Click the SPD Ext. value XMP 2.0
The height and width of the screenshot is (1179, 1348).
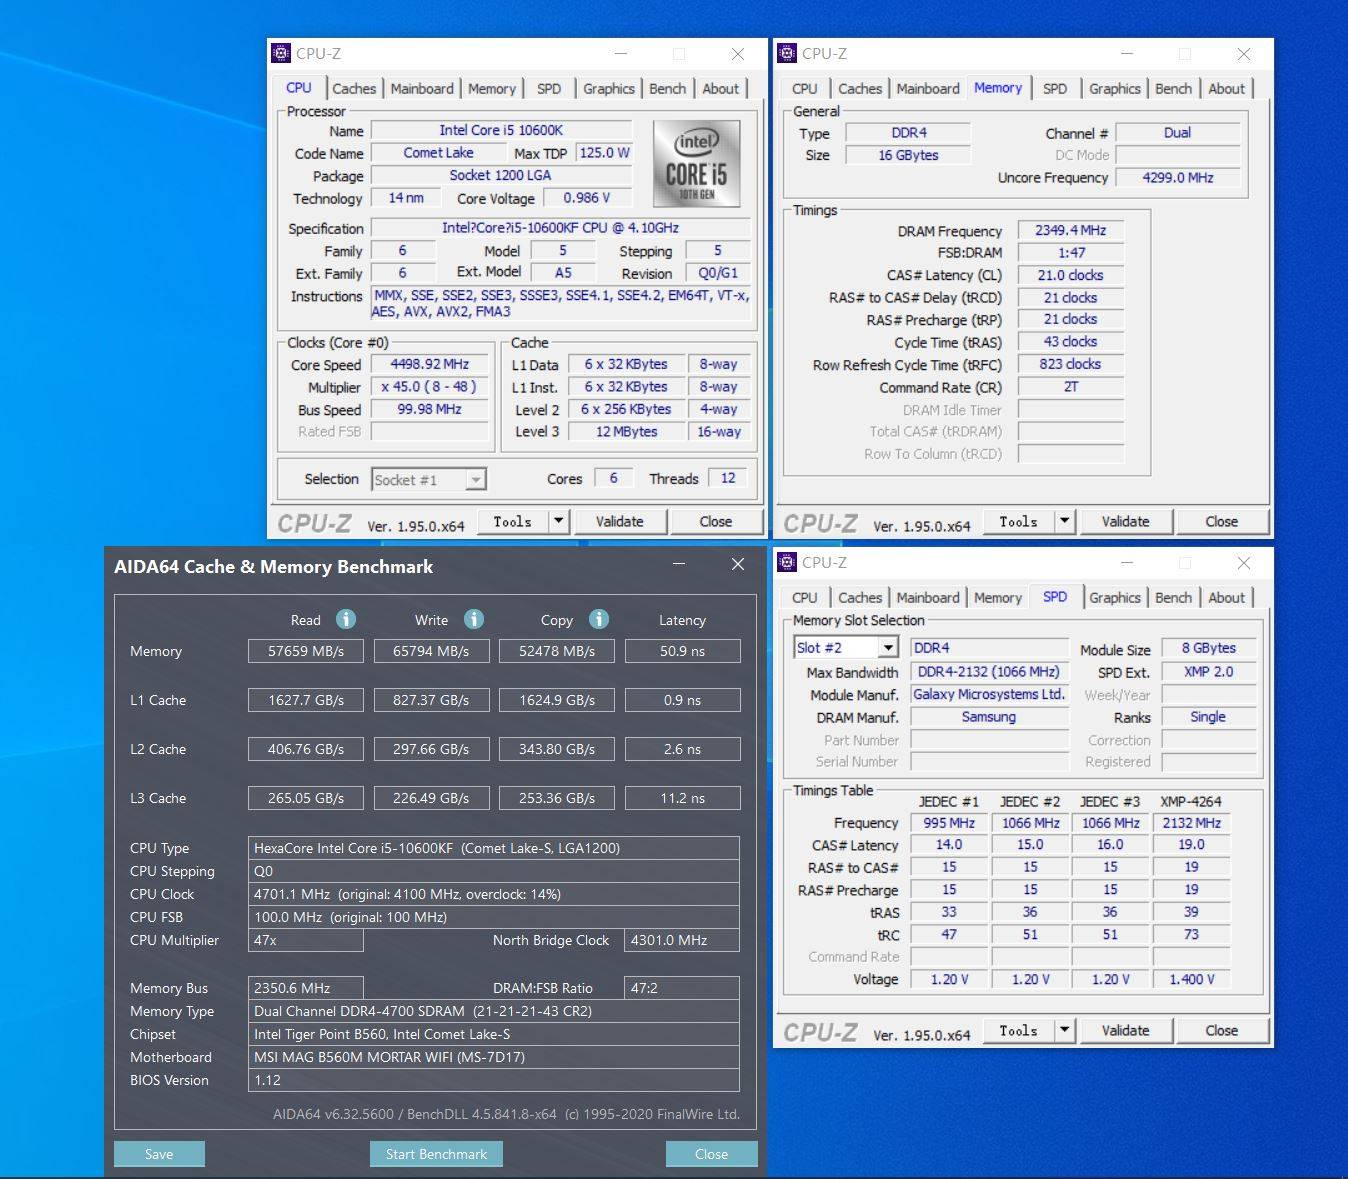(x=1208, y=672)
